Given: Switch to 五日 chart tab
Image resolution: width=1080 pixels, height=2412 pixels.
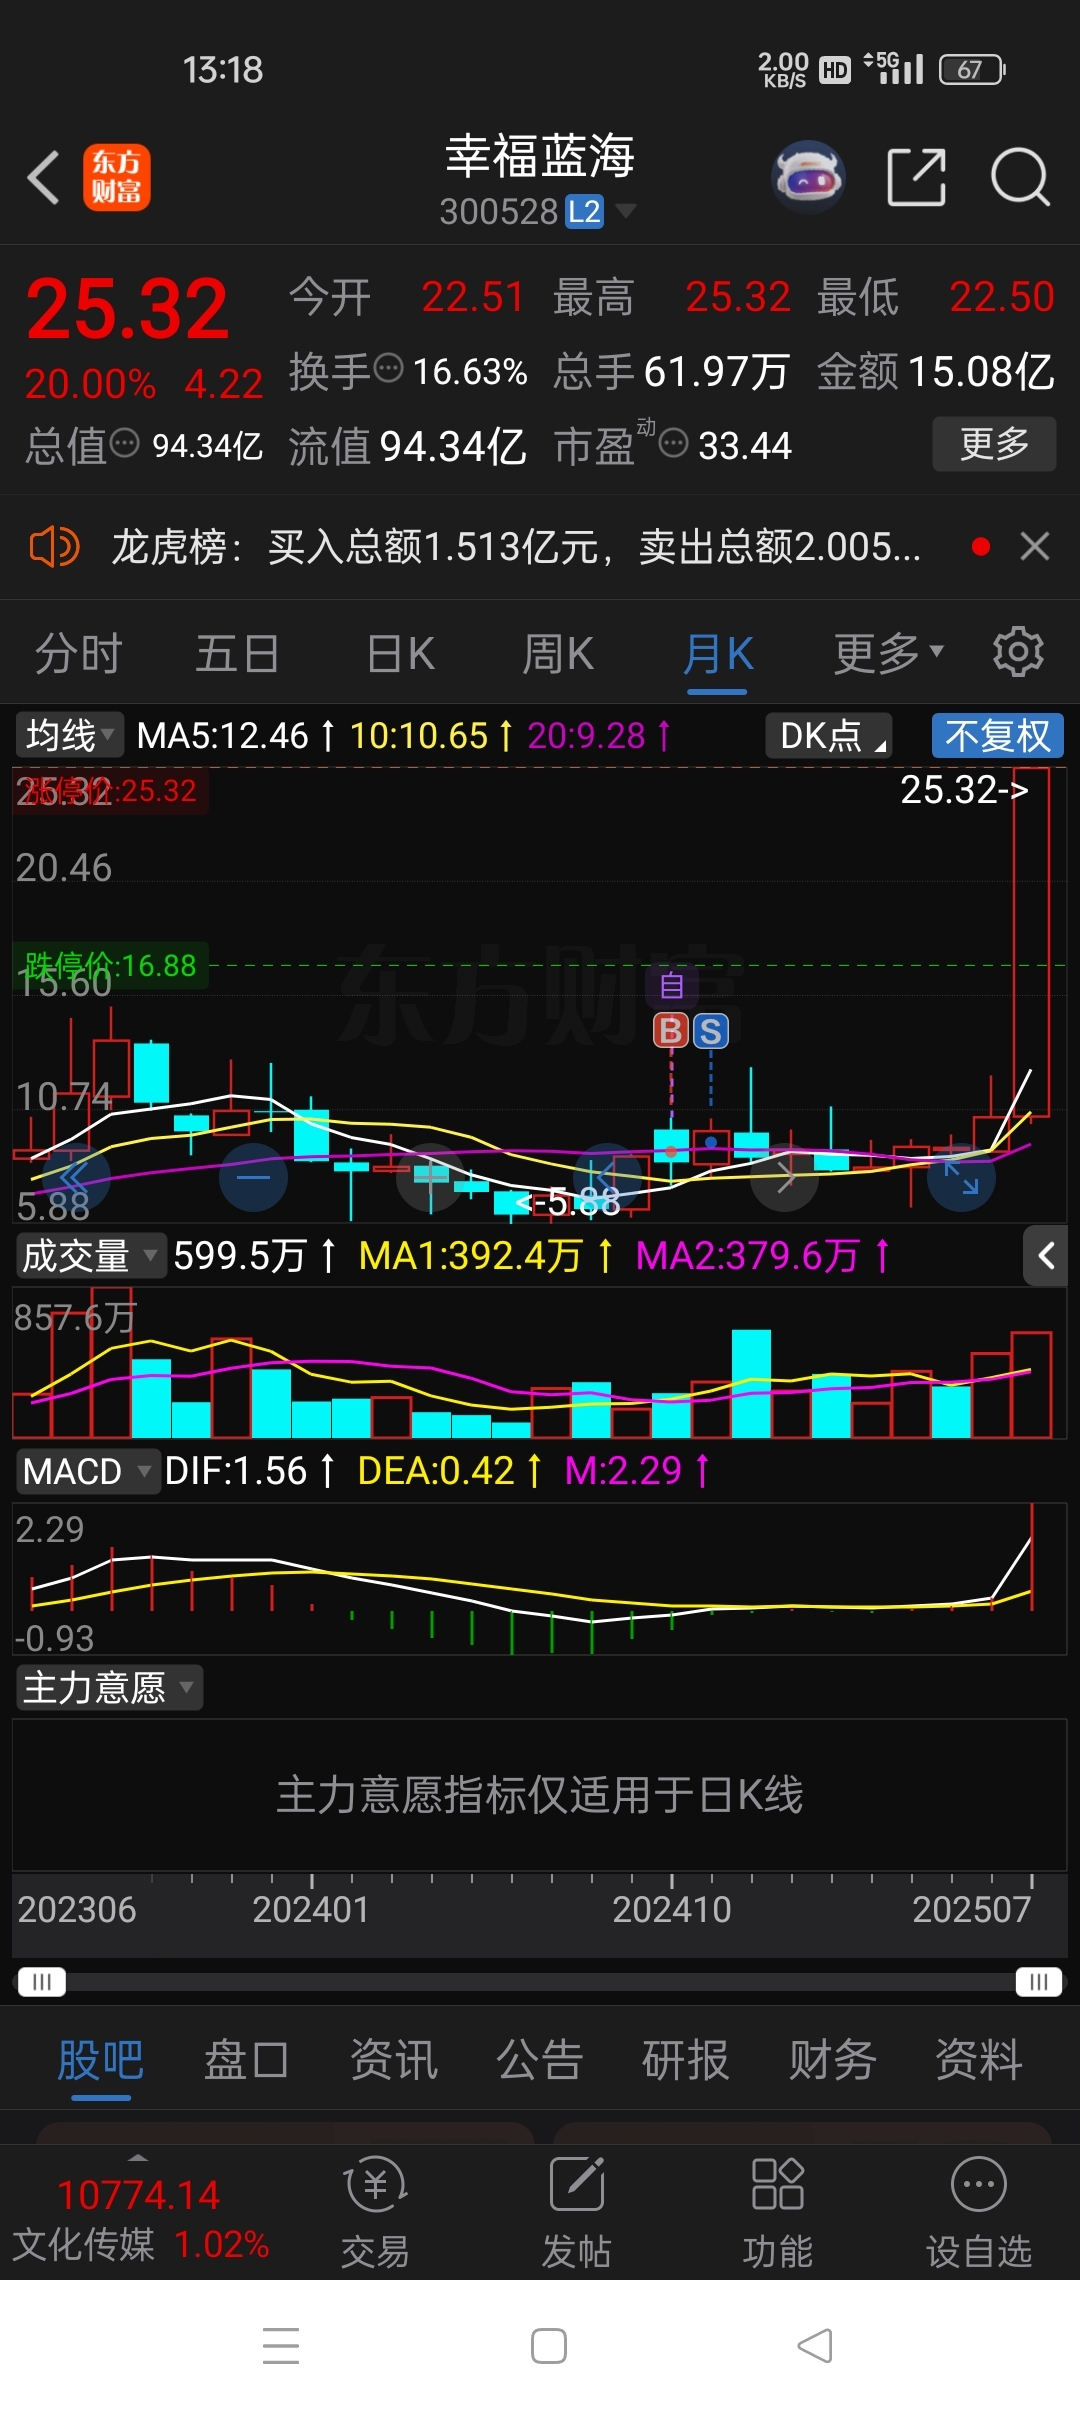Looking at the screenshot, I should pos(237,654).
